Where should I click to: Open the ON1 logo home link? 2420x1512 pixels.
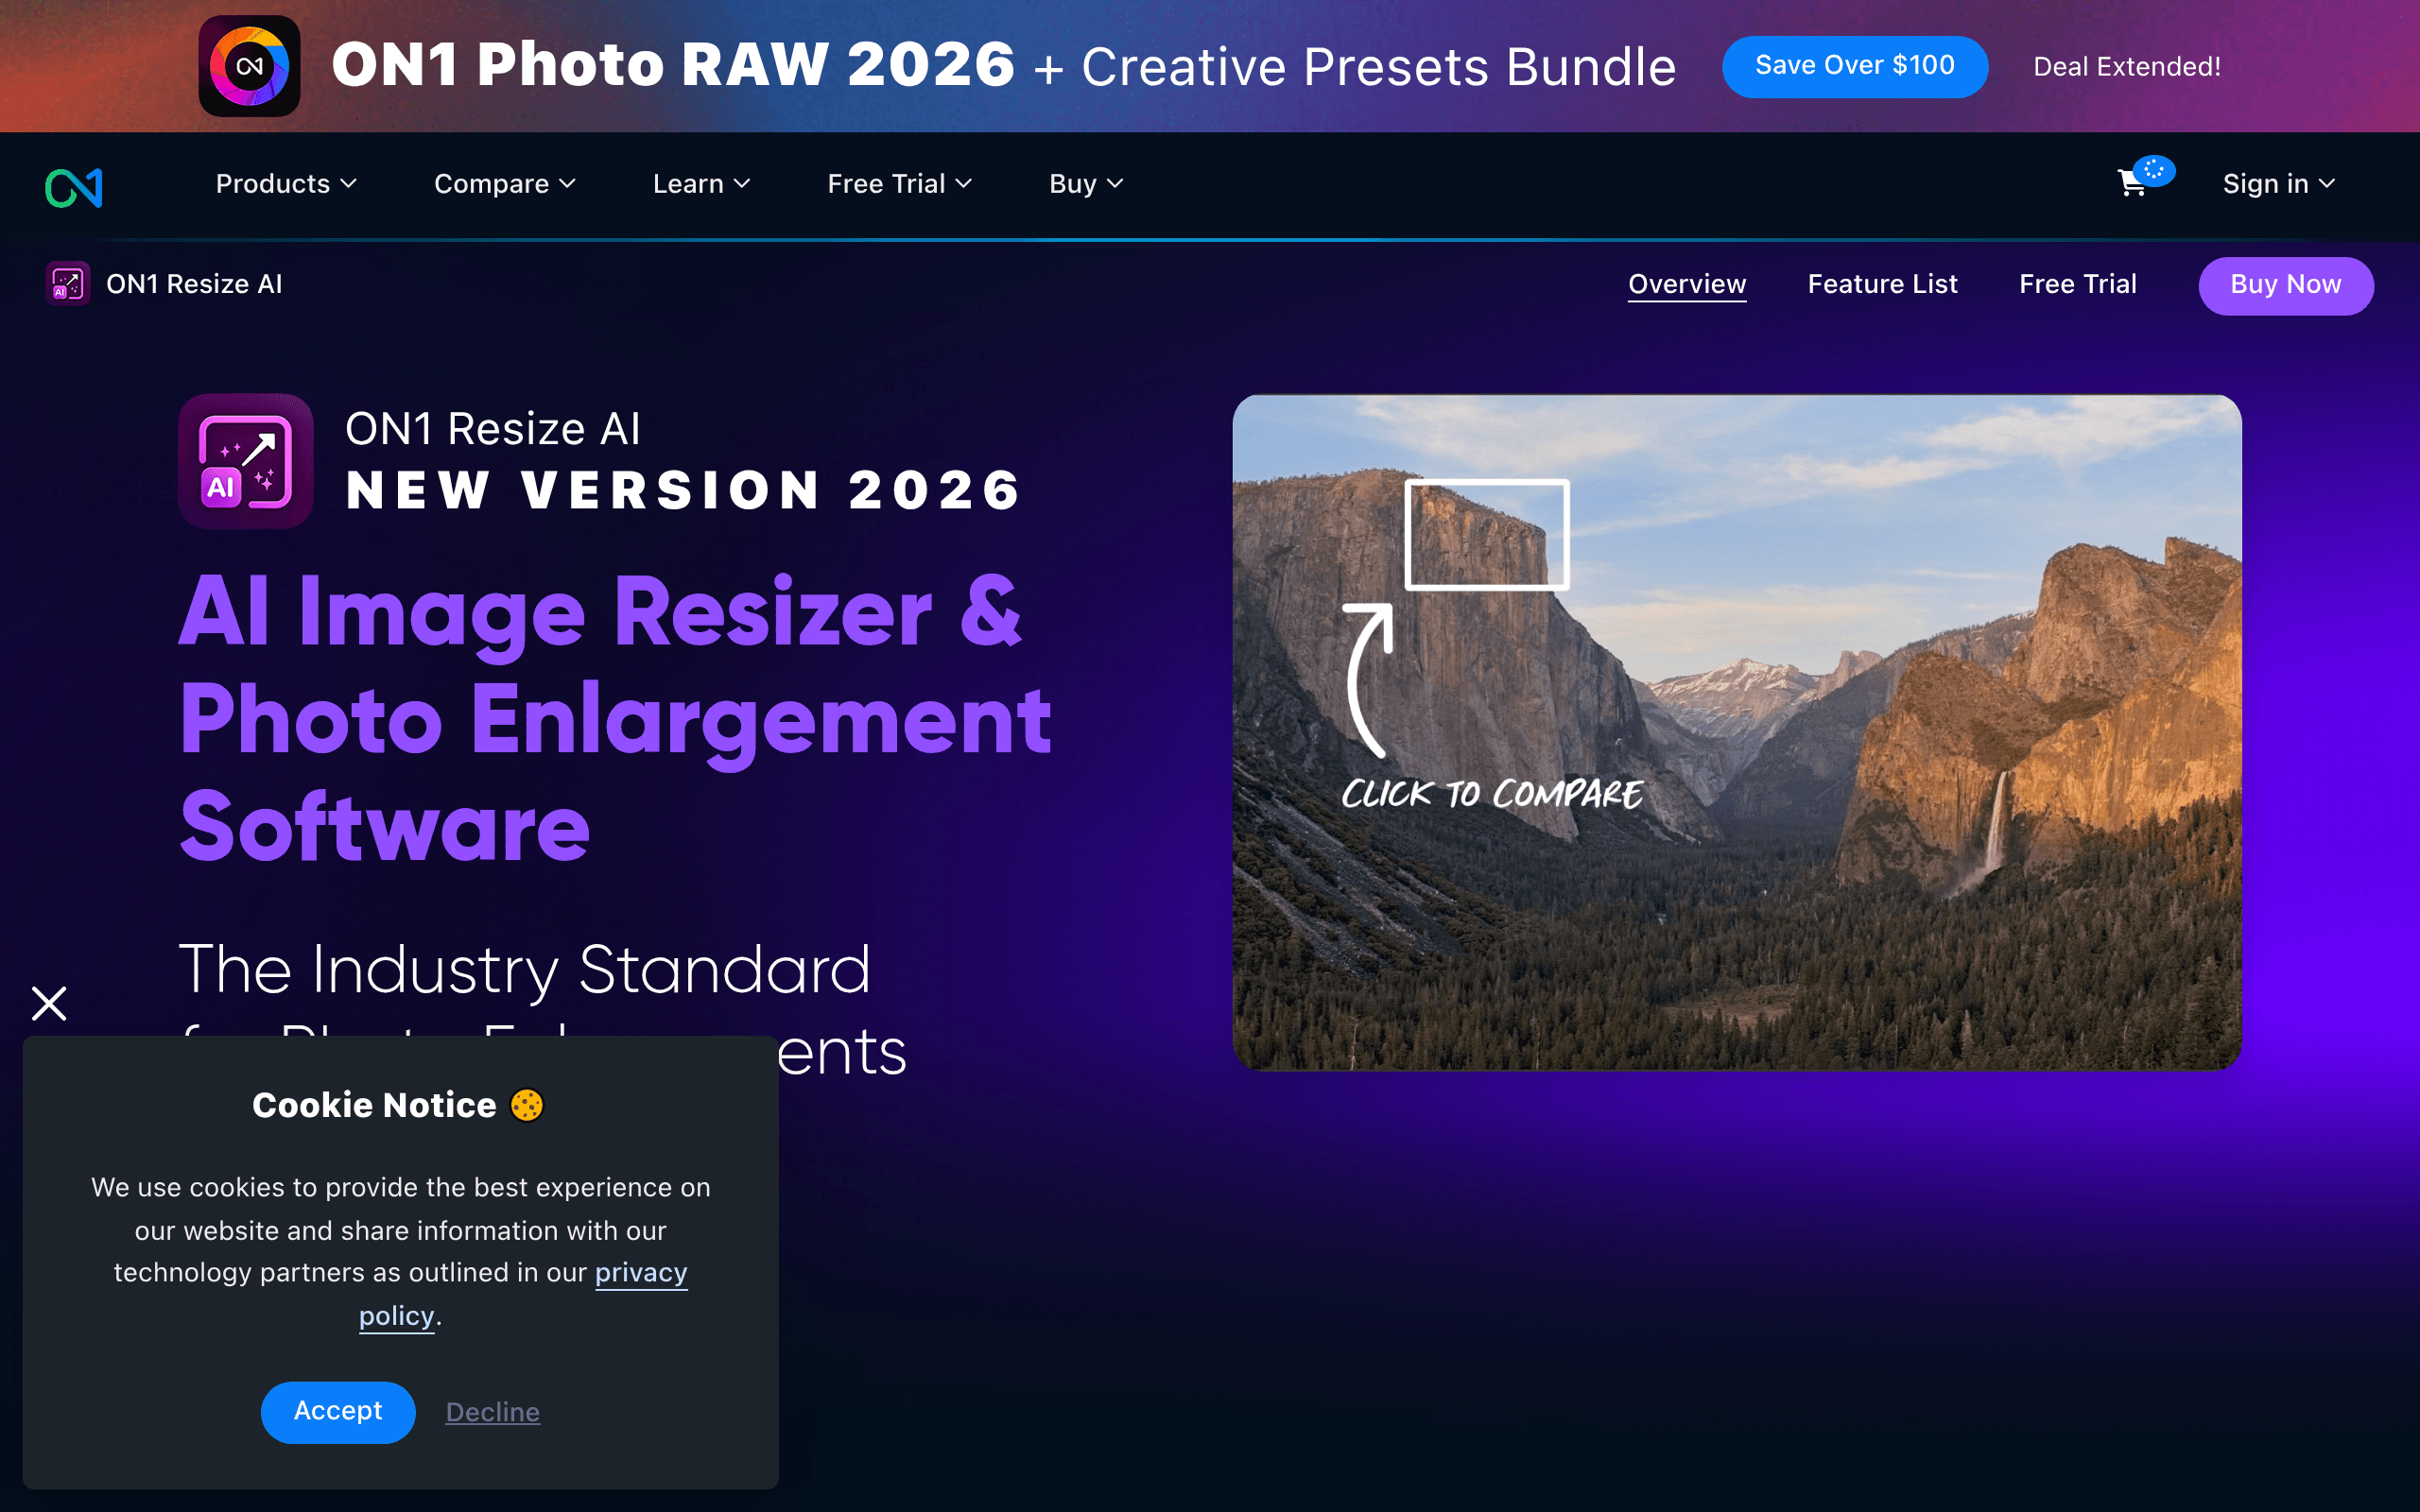74,187
